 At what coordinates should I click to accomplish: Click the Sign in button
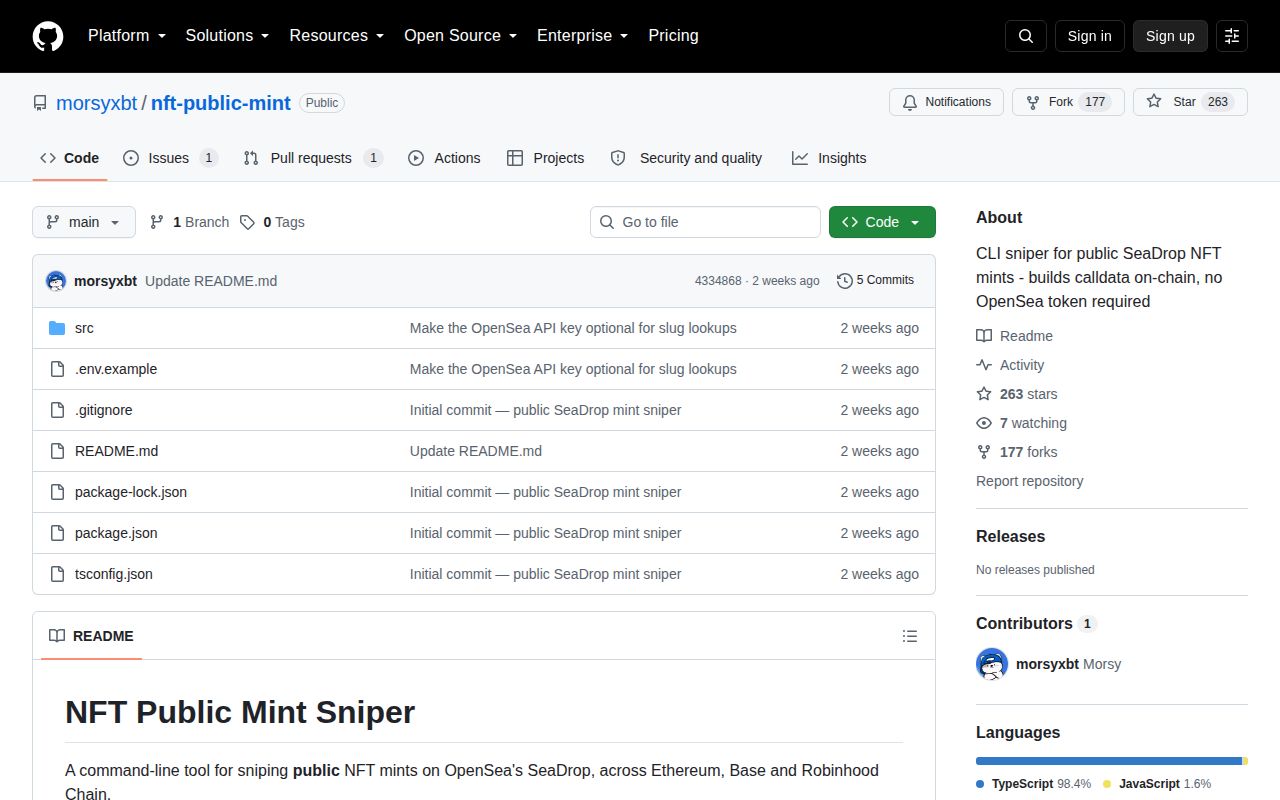[x=1089, y=36]
